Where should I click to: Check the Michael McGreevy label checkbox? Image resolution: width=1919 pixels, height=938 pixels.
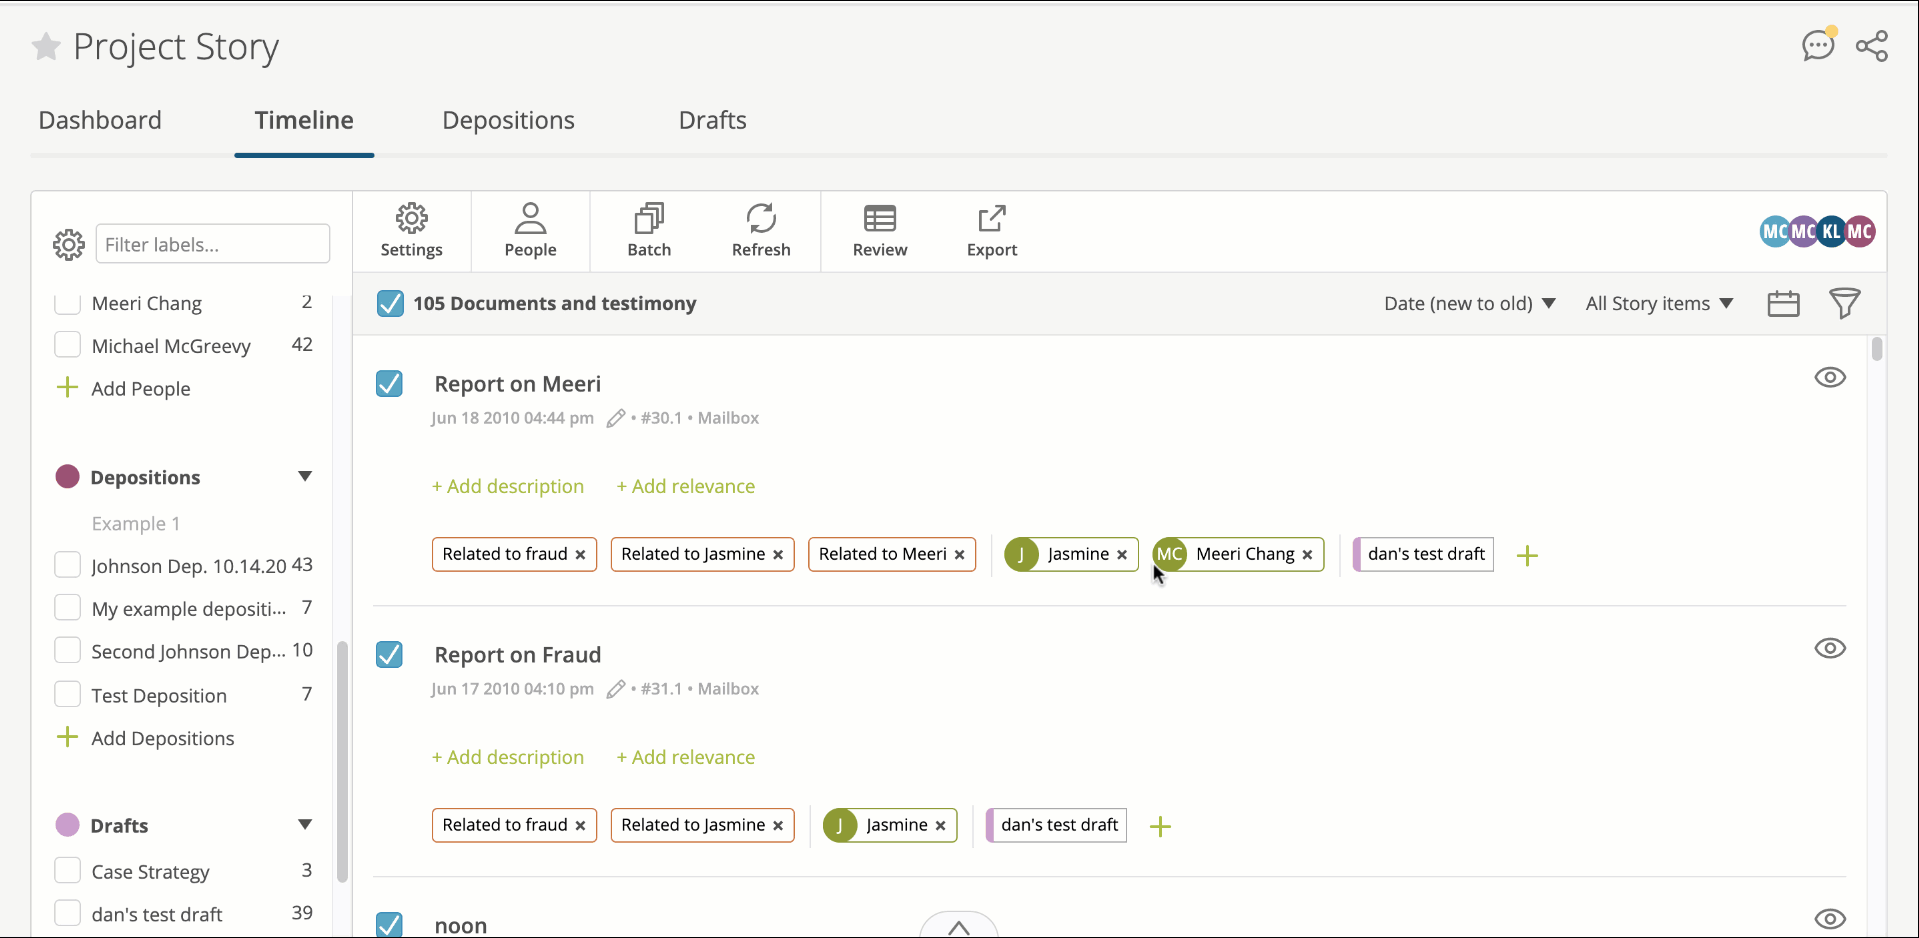pos(67,345)
